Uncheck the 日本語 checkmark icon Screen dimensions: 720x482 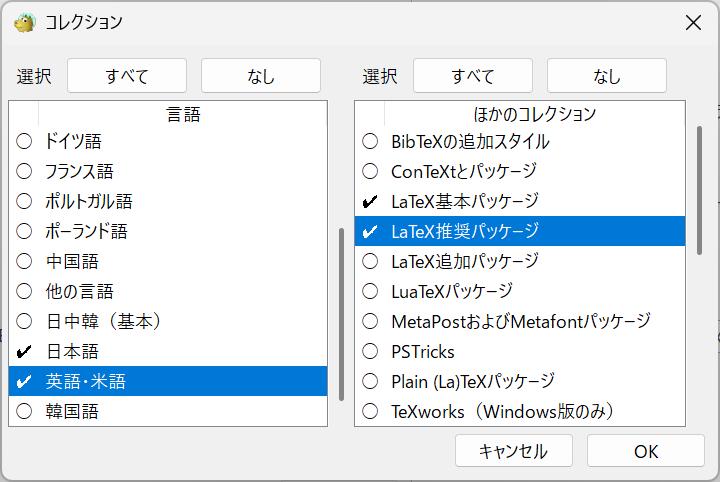click(24, 352)
